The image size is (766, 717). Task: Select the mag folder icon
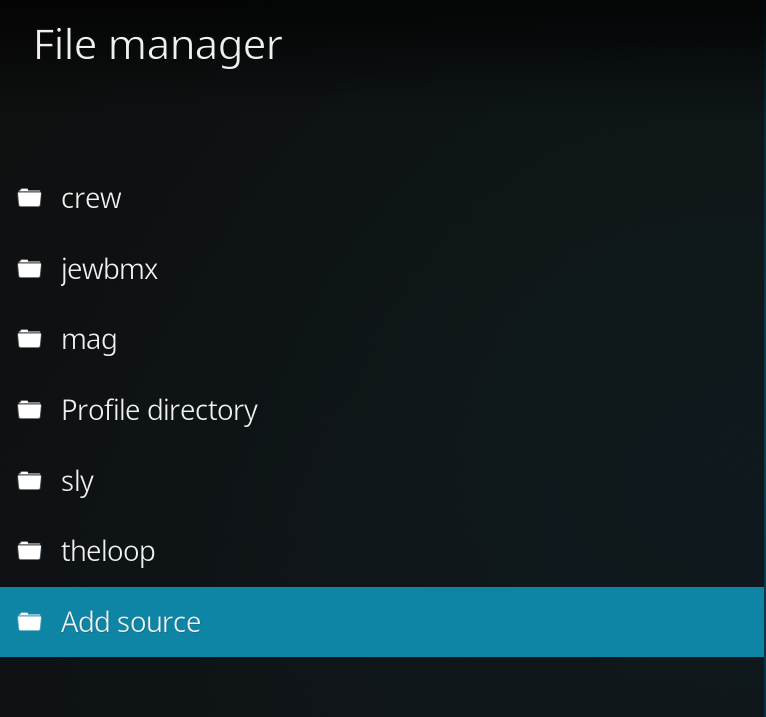30,340
